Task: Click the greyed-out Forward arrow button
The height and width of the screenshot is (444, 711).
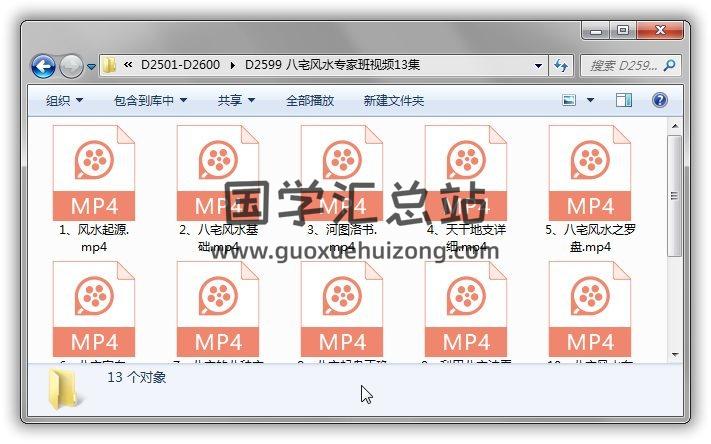Action: (x=71, y=67)
